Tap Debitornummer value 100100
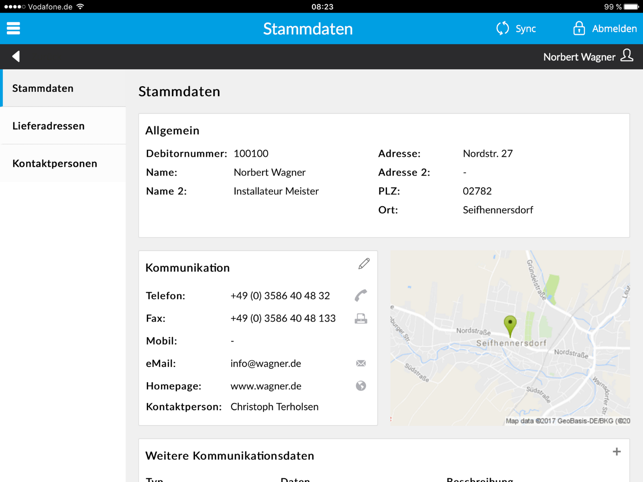The width and height of the screenshot is (643, 482). pos(251,153)
